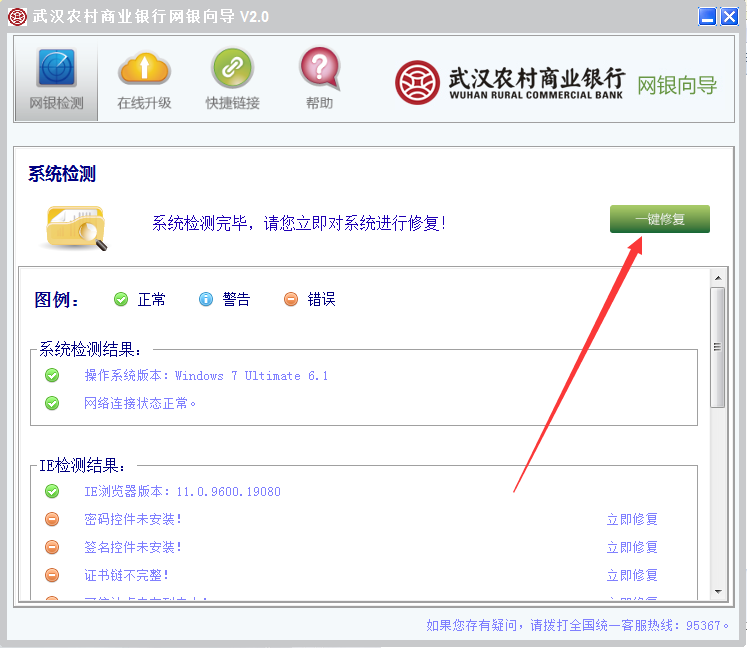
Task: Minimize the 网银向导 window
Action: coord(707,17)
